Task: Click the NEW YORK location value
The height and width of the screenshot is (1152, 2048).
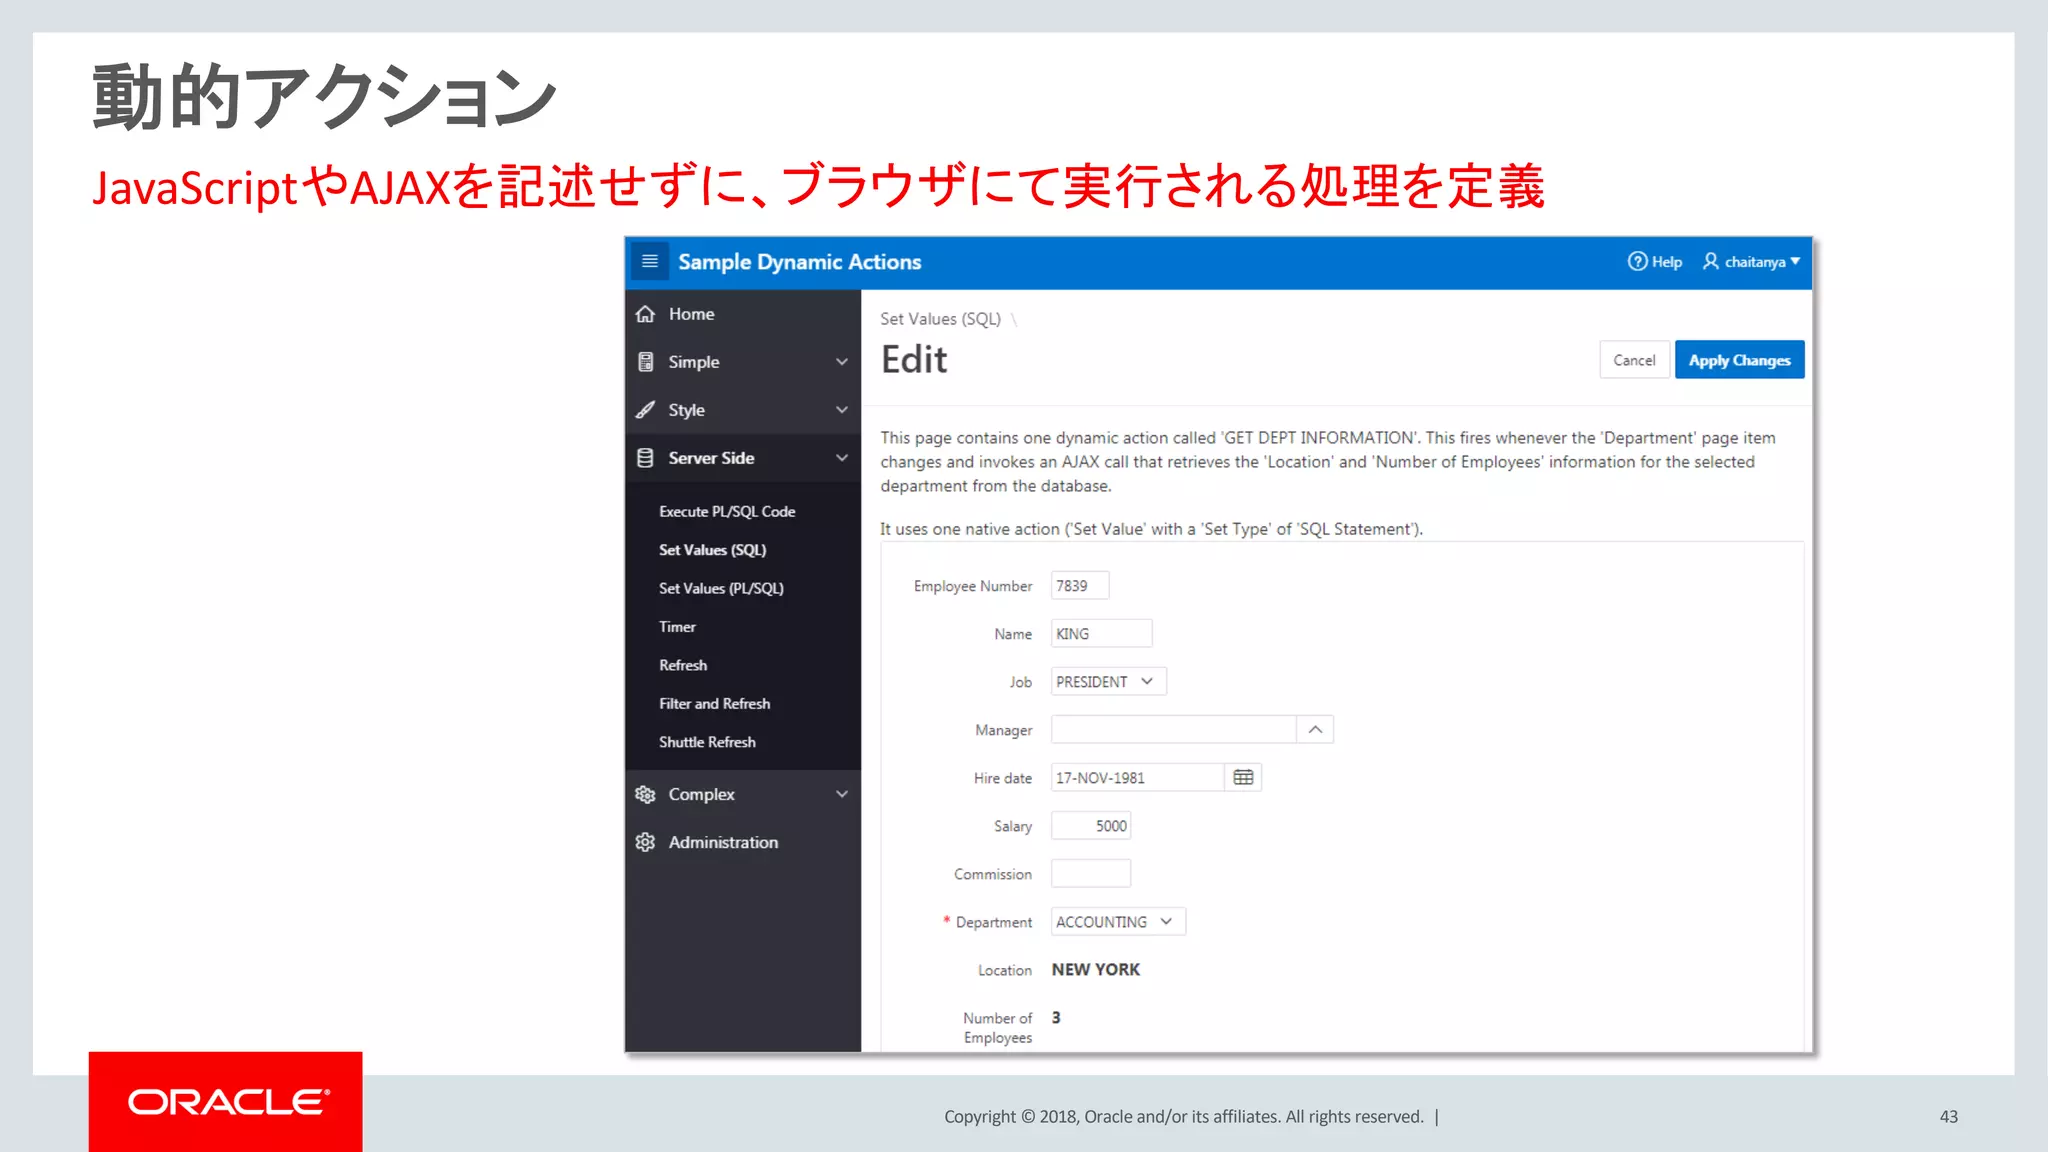Action: pyautogui.click(x=1095, y=969)
